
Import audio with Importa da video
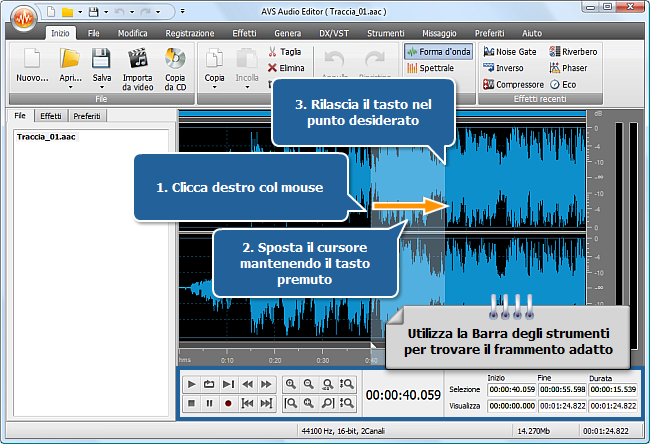point(138,69)
